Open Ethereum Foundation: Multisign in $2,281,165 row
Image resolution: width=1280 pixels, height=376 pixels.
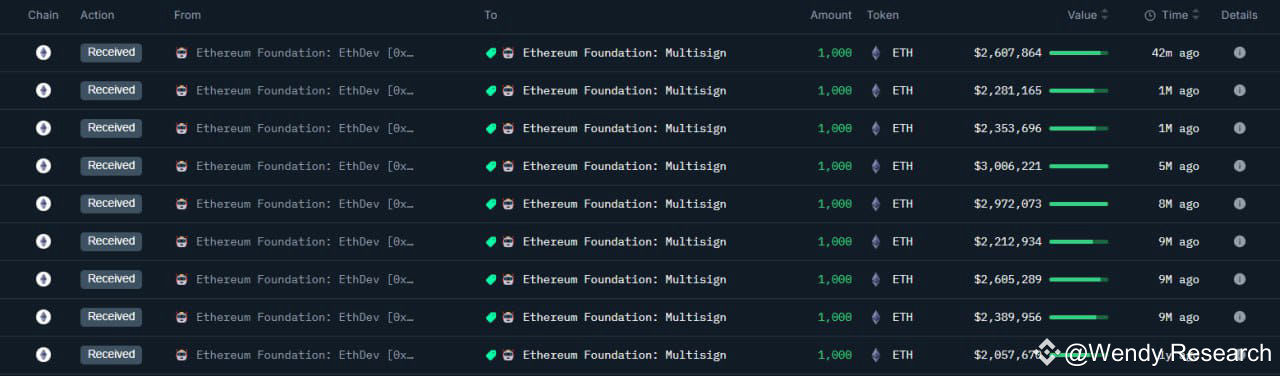pyautogui.click(x=624, y=91)
